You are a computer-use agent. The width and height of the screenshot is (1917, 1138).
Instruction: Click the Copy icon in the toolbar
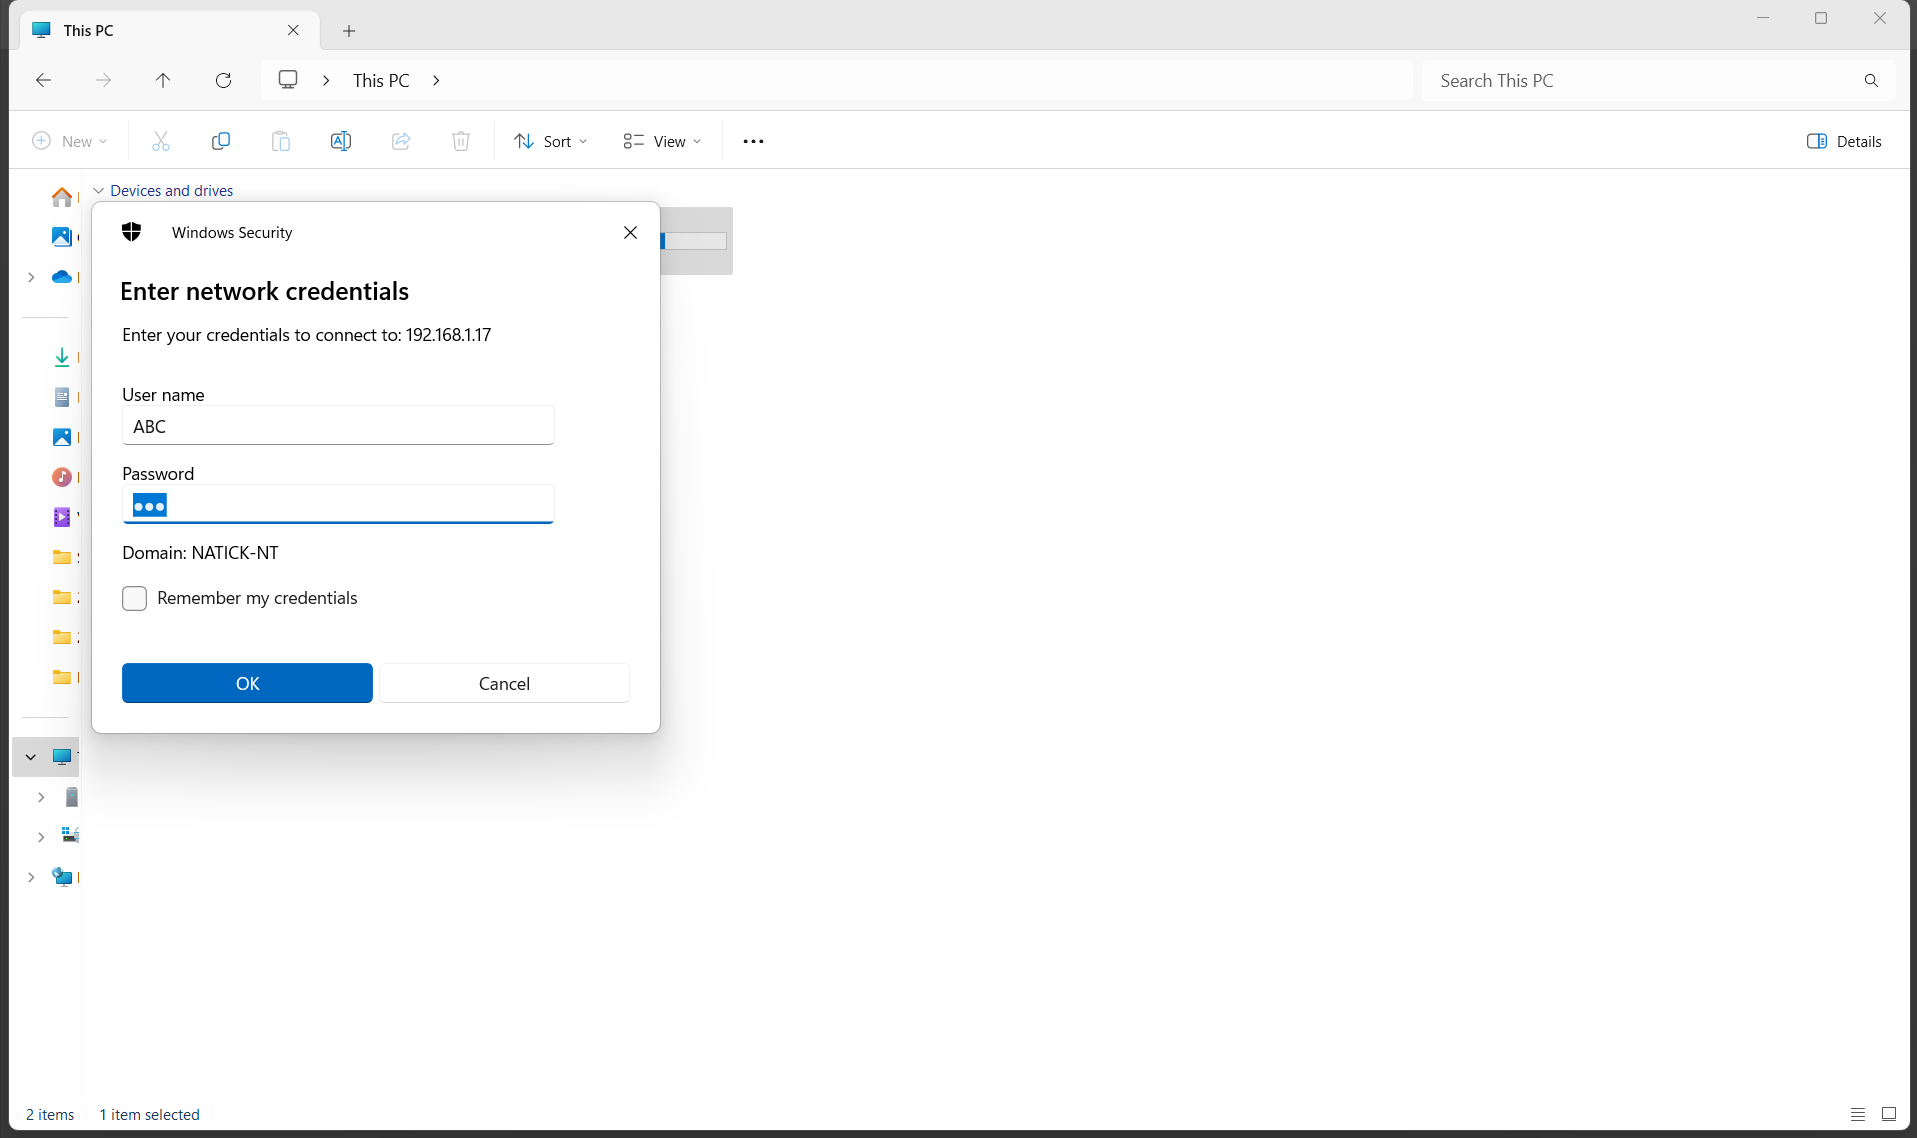pyautogui.click(x=220, y=141)
